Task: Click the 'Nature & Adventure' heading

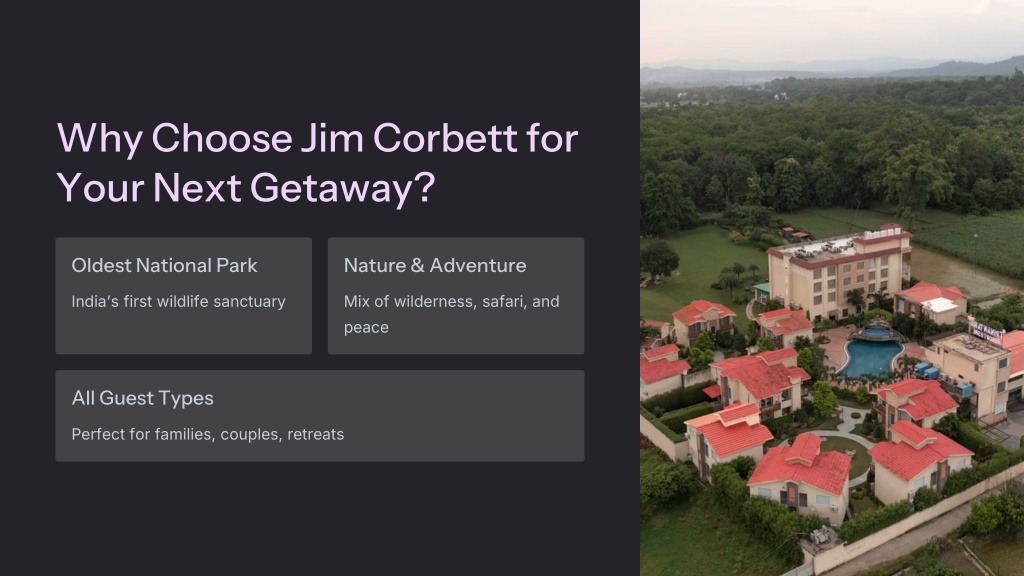Action: [x=435, y=265]
